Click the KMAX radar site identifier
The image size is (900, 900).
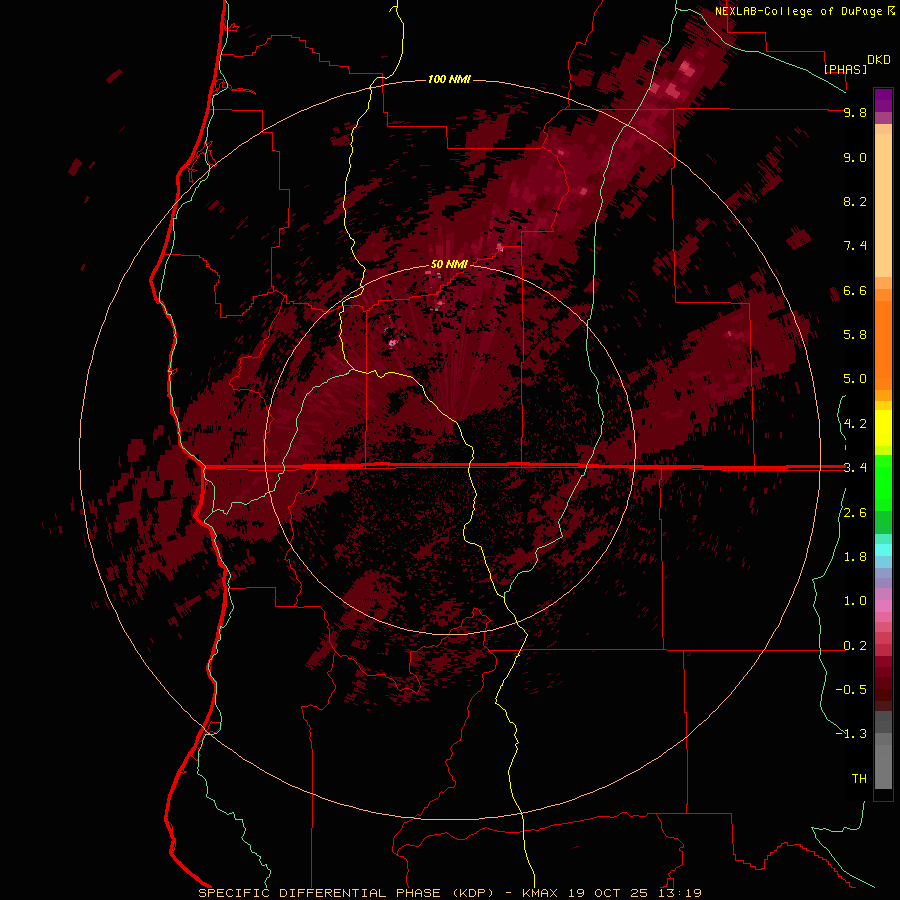[x=540, y=893]
